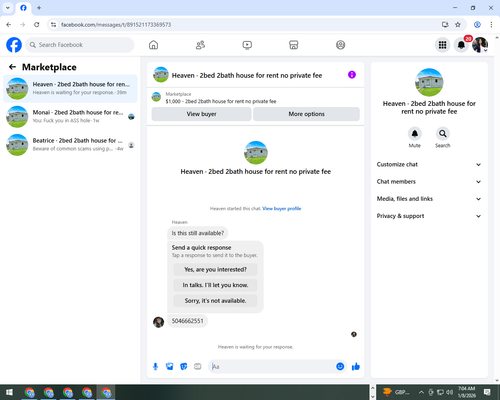Open the Facebook home logo
The width and height of the screenshot is (500, 400).
[14, 45]
